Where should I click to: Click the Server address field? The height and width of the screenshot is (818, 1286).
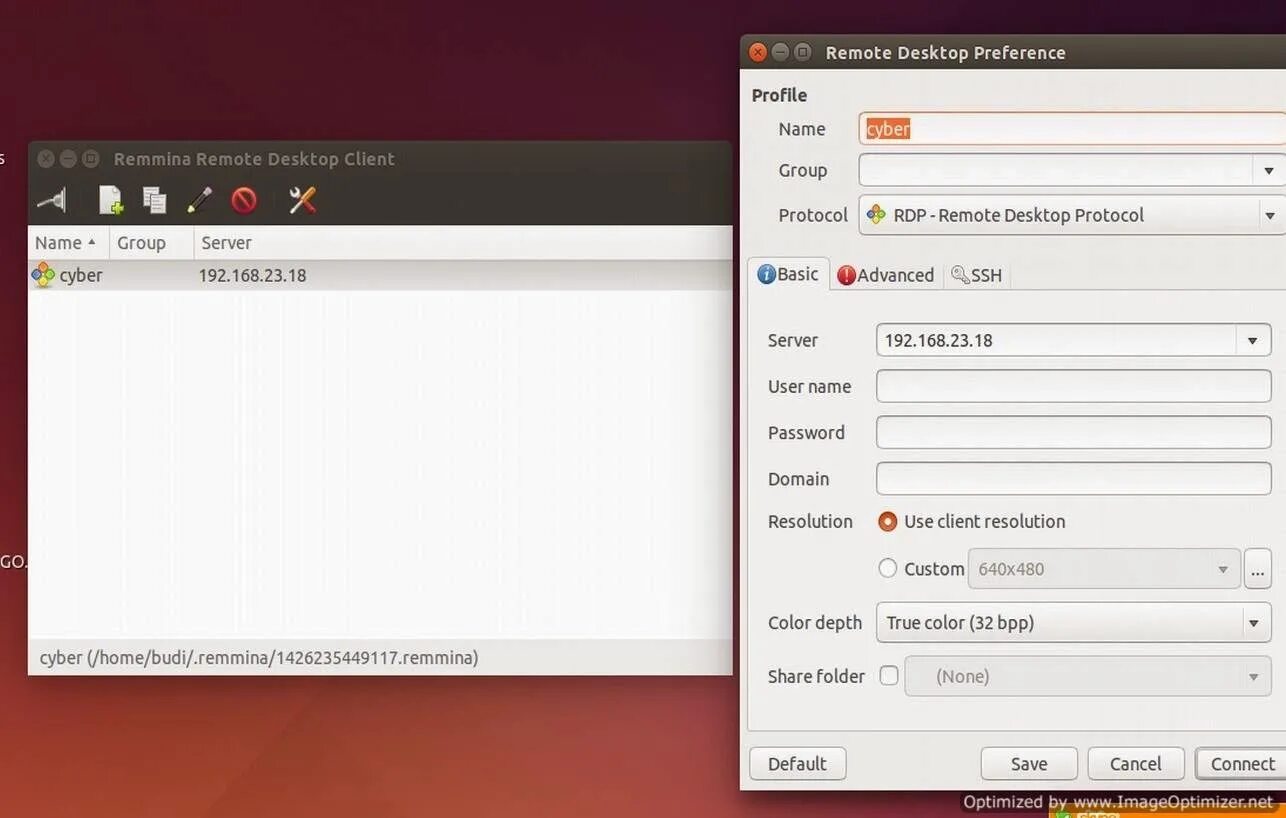1056,340
